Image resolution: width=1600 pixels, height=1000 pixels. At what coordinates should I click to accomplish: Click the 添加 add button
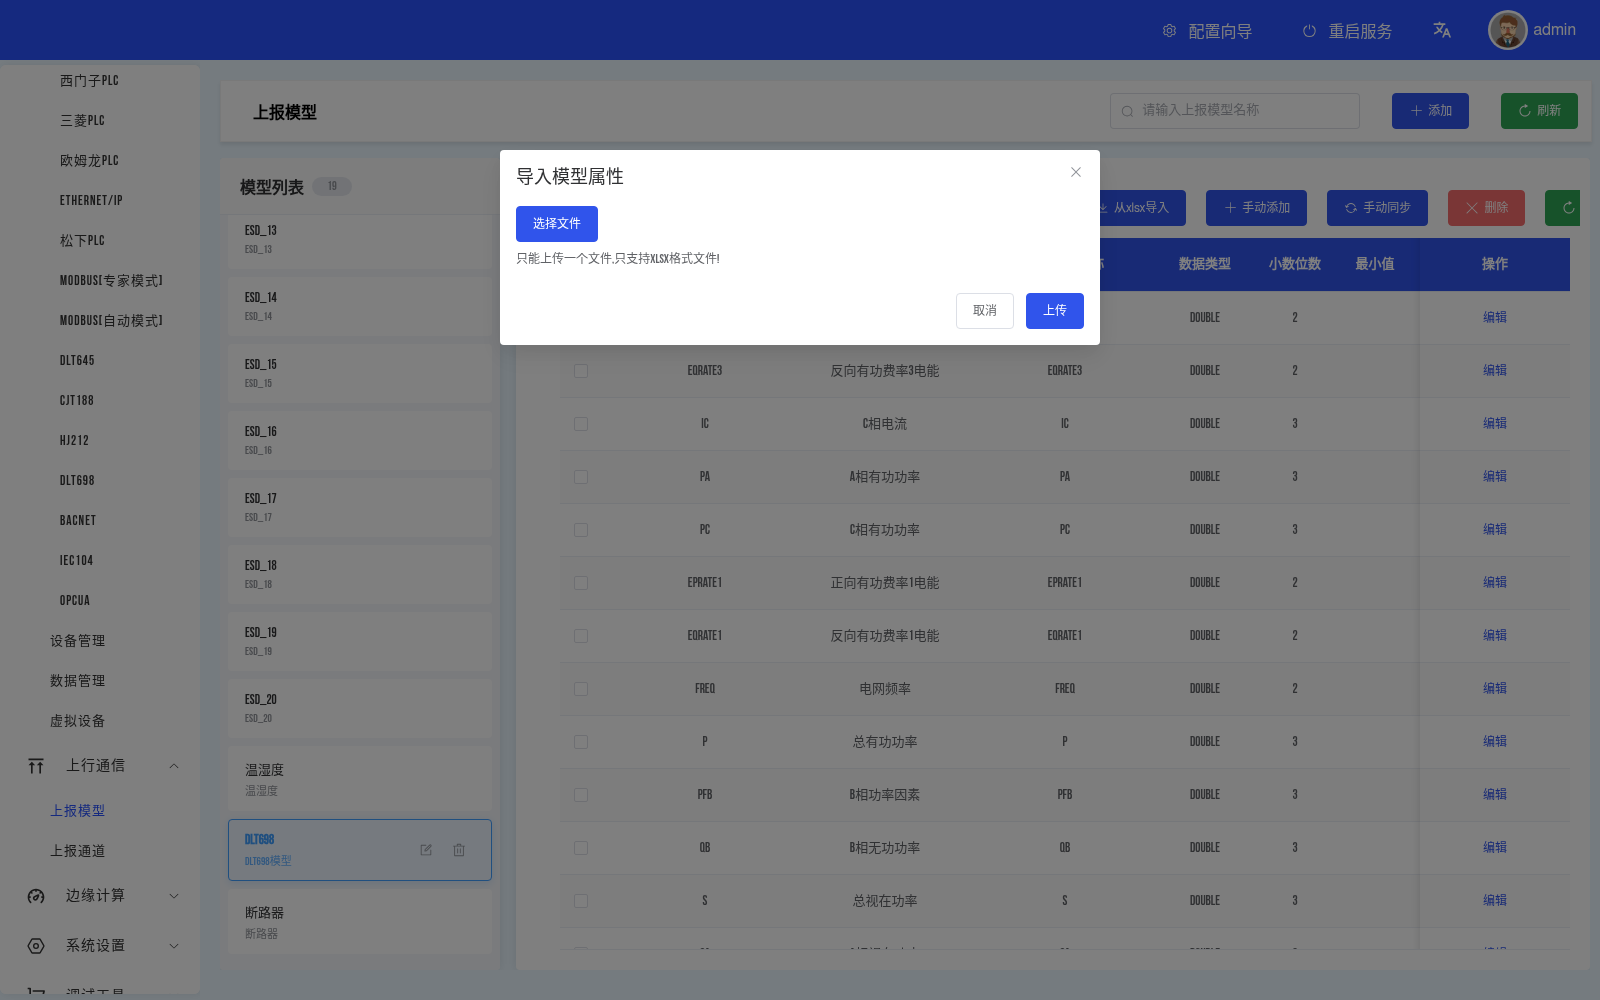coord(1430,111)
